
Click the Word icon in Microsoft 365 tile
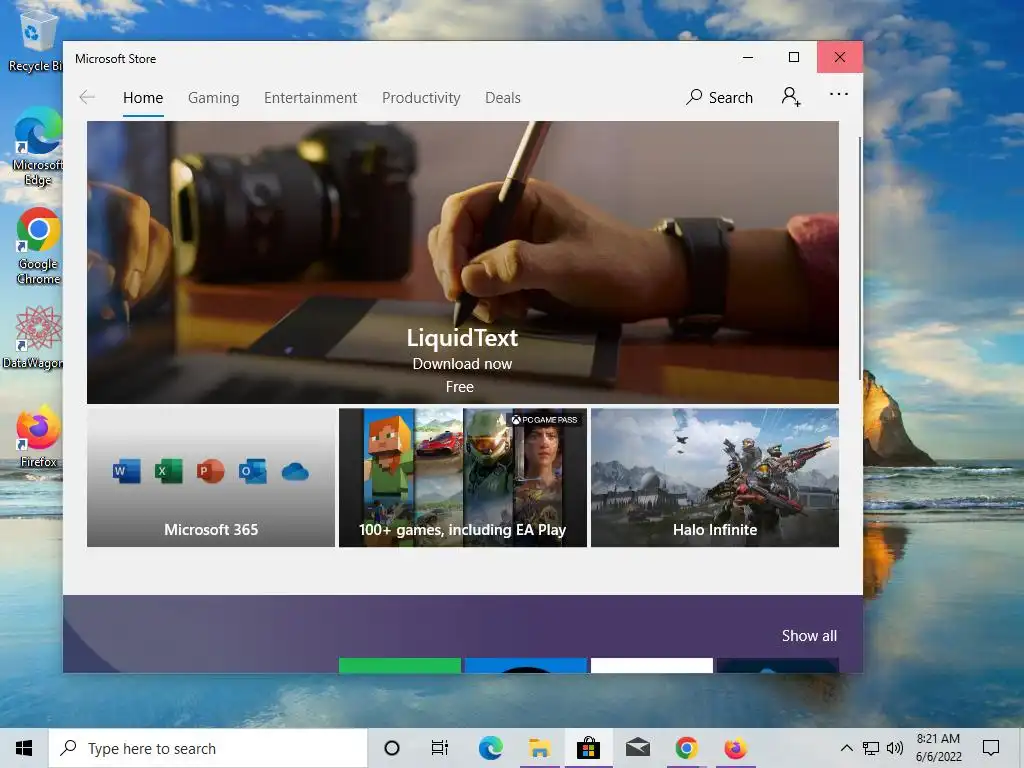coord(127,471)
